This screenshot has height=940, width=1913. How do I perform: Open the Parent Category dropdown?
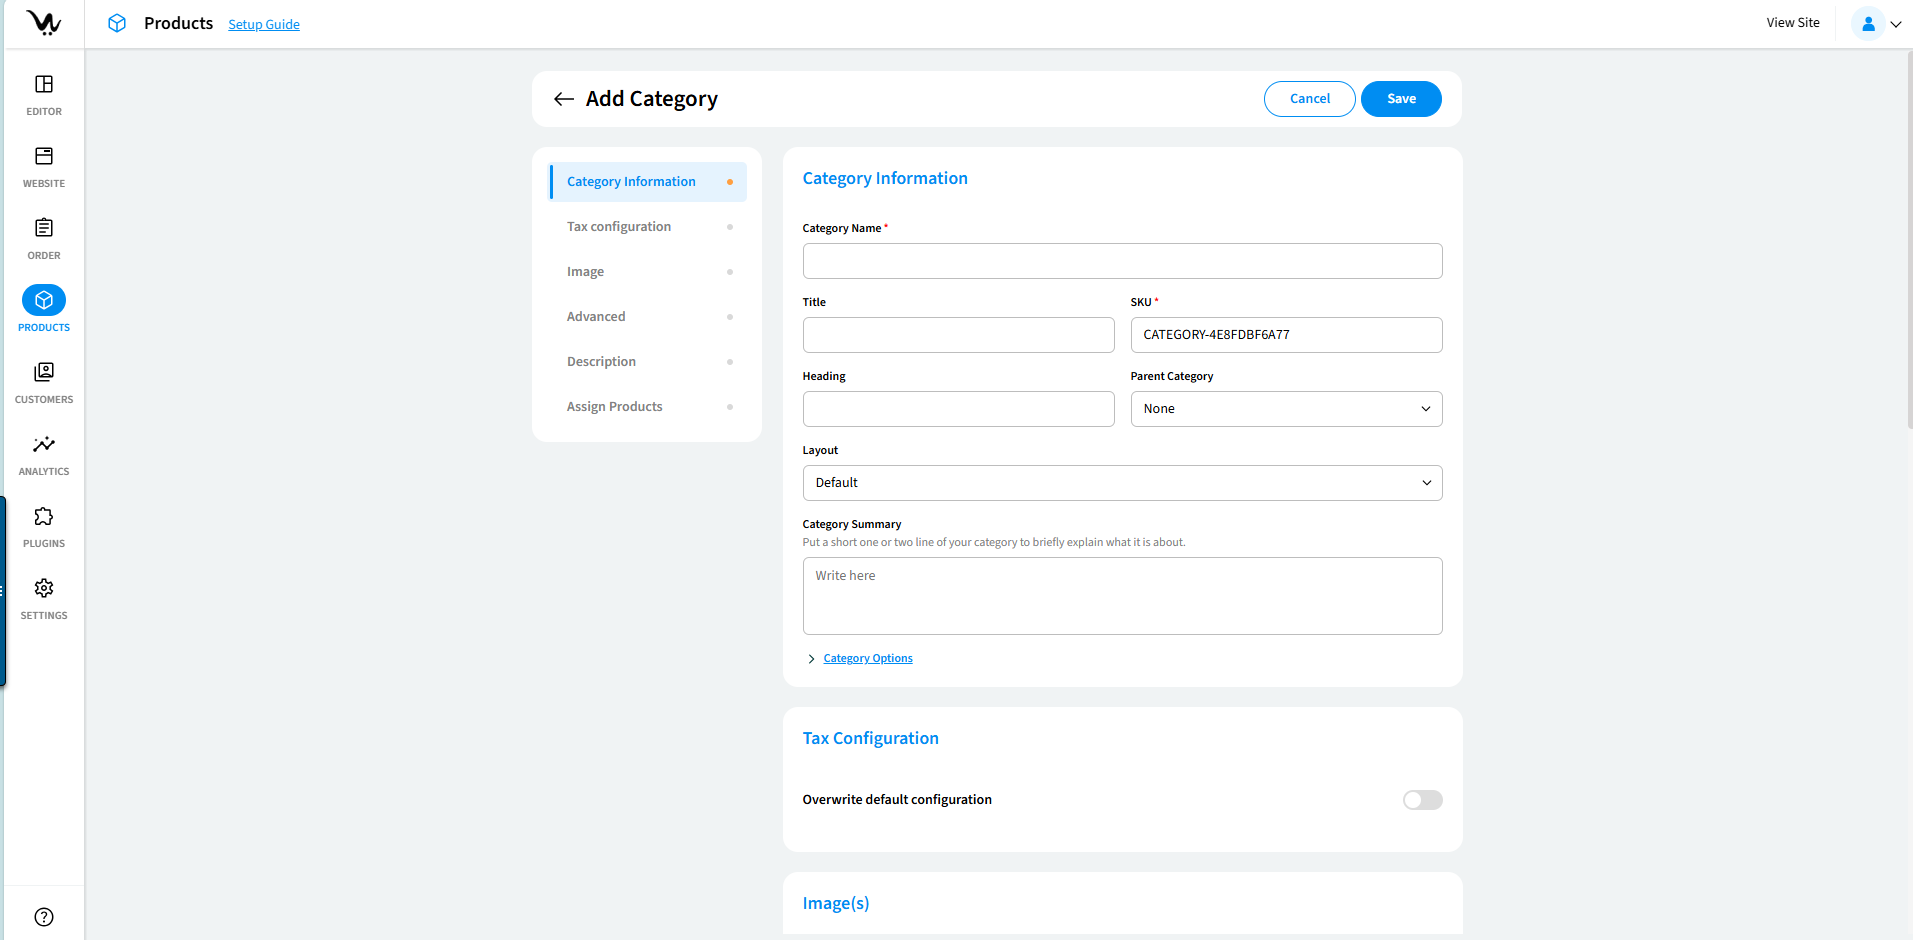(1286, 409)
